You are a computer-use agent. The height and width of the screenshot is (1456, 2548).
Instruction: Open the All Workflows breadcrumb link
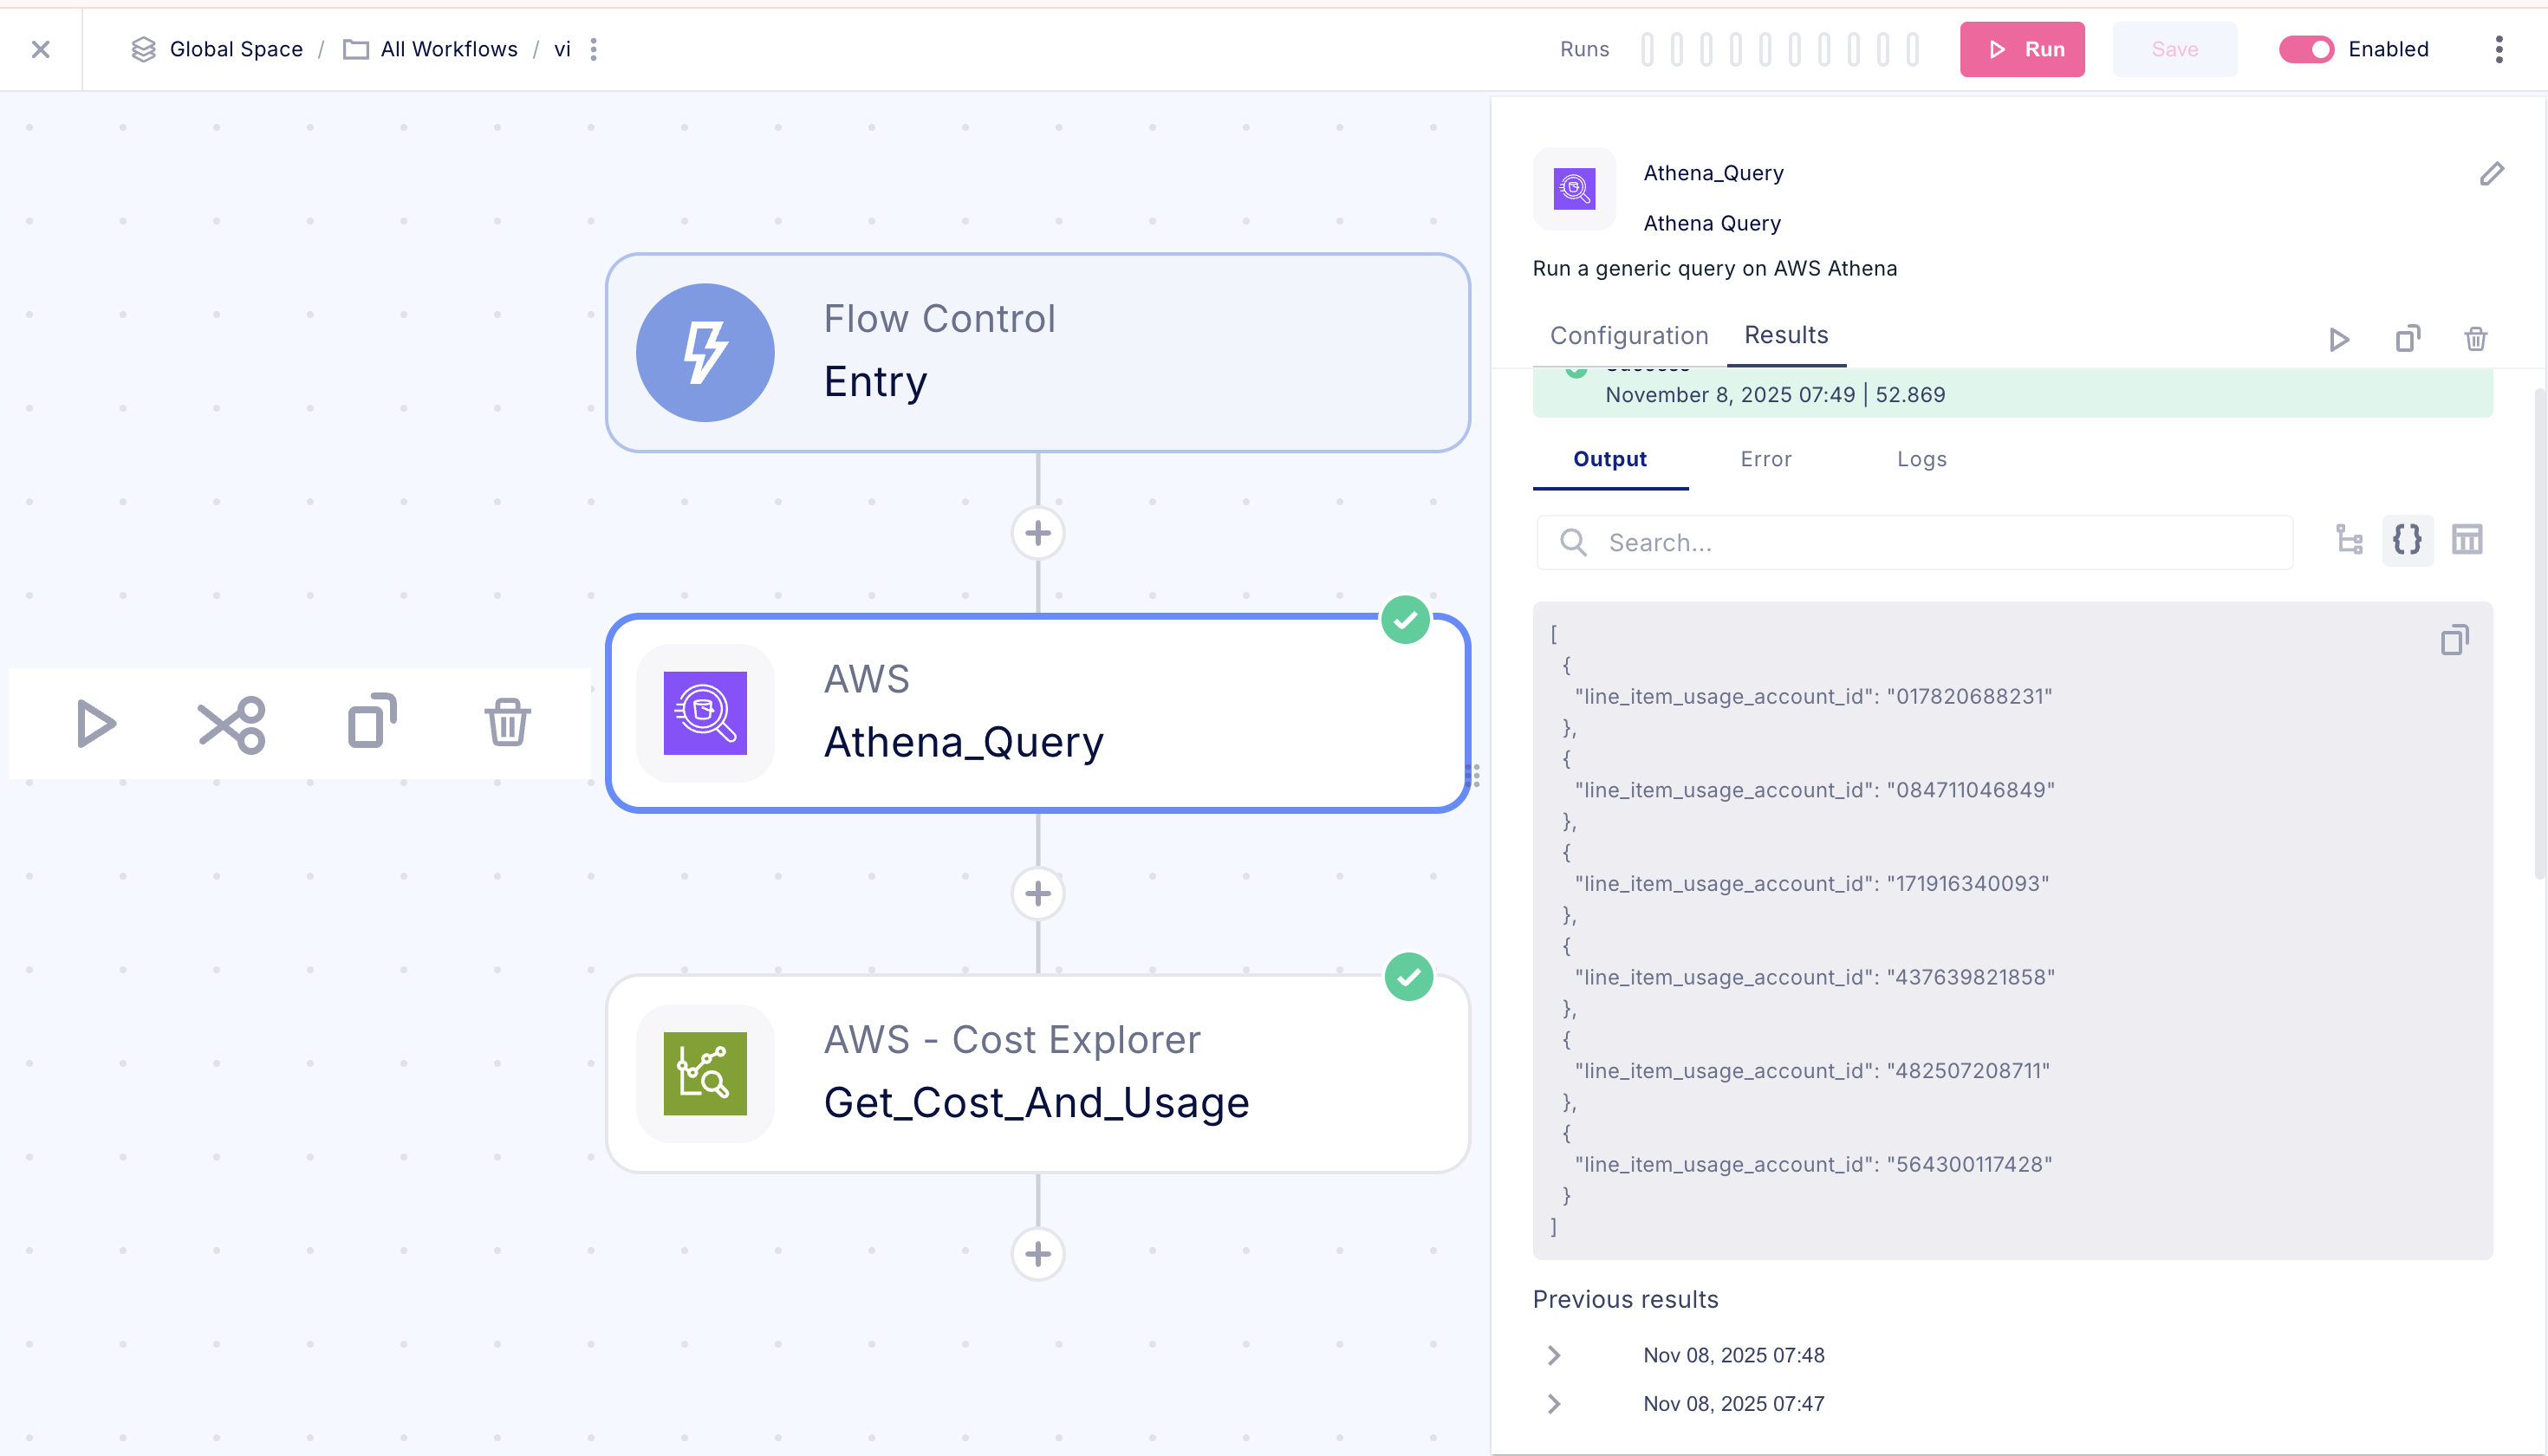(x=449, y=49)
